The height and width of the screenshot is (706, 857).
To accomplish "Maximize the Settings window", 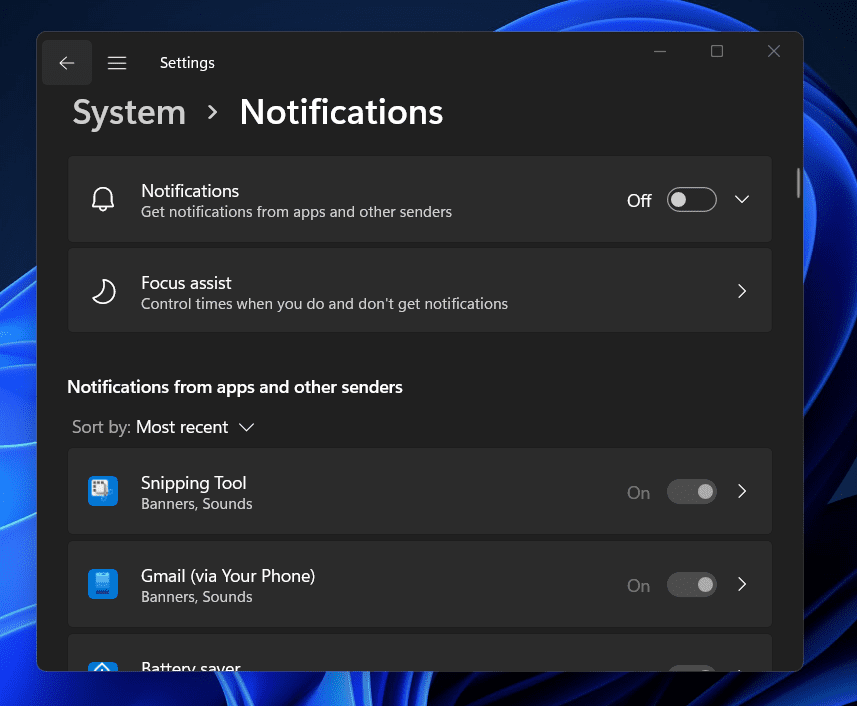I will (717, 52).
